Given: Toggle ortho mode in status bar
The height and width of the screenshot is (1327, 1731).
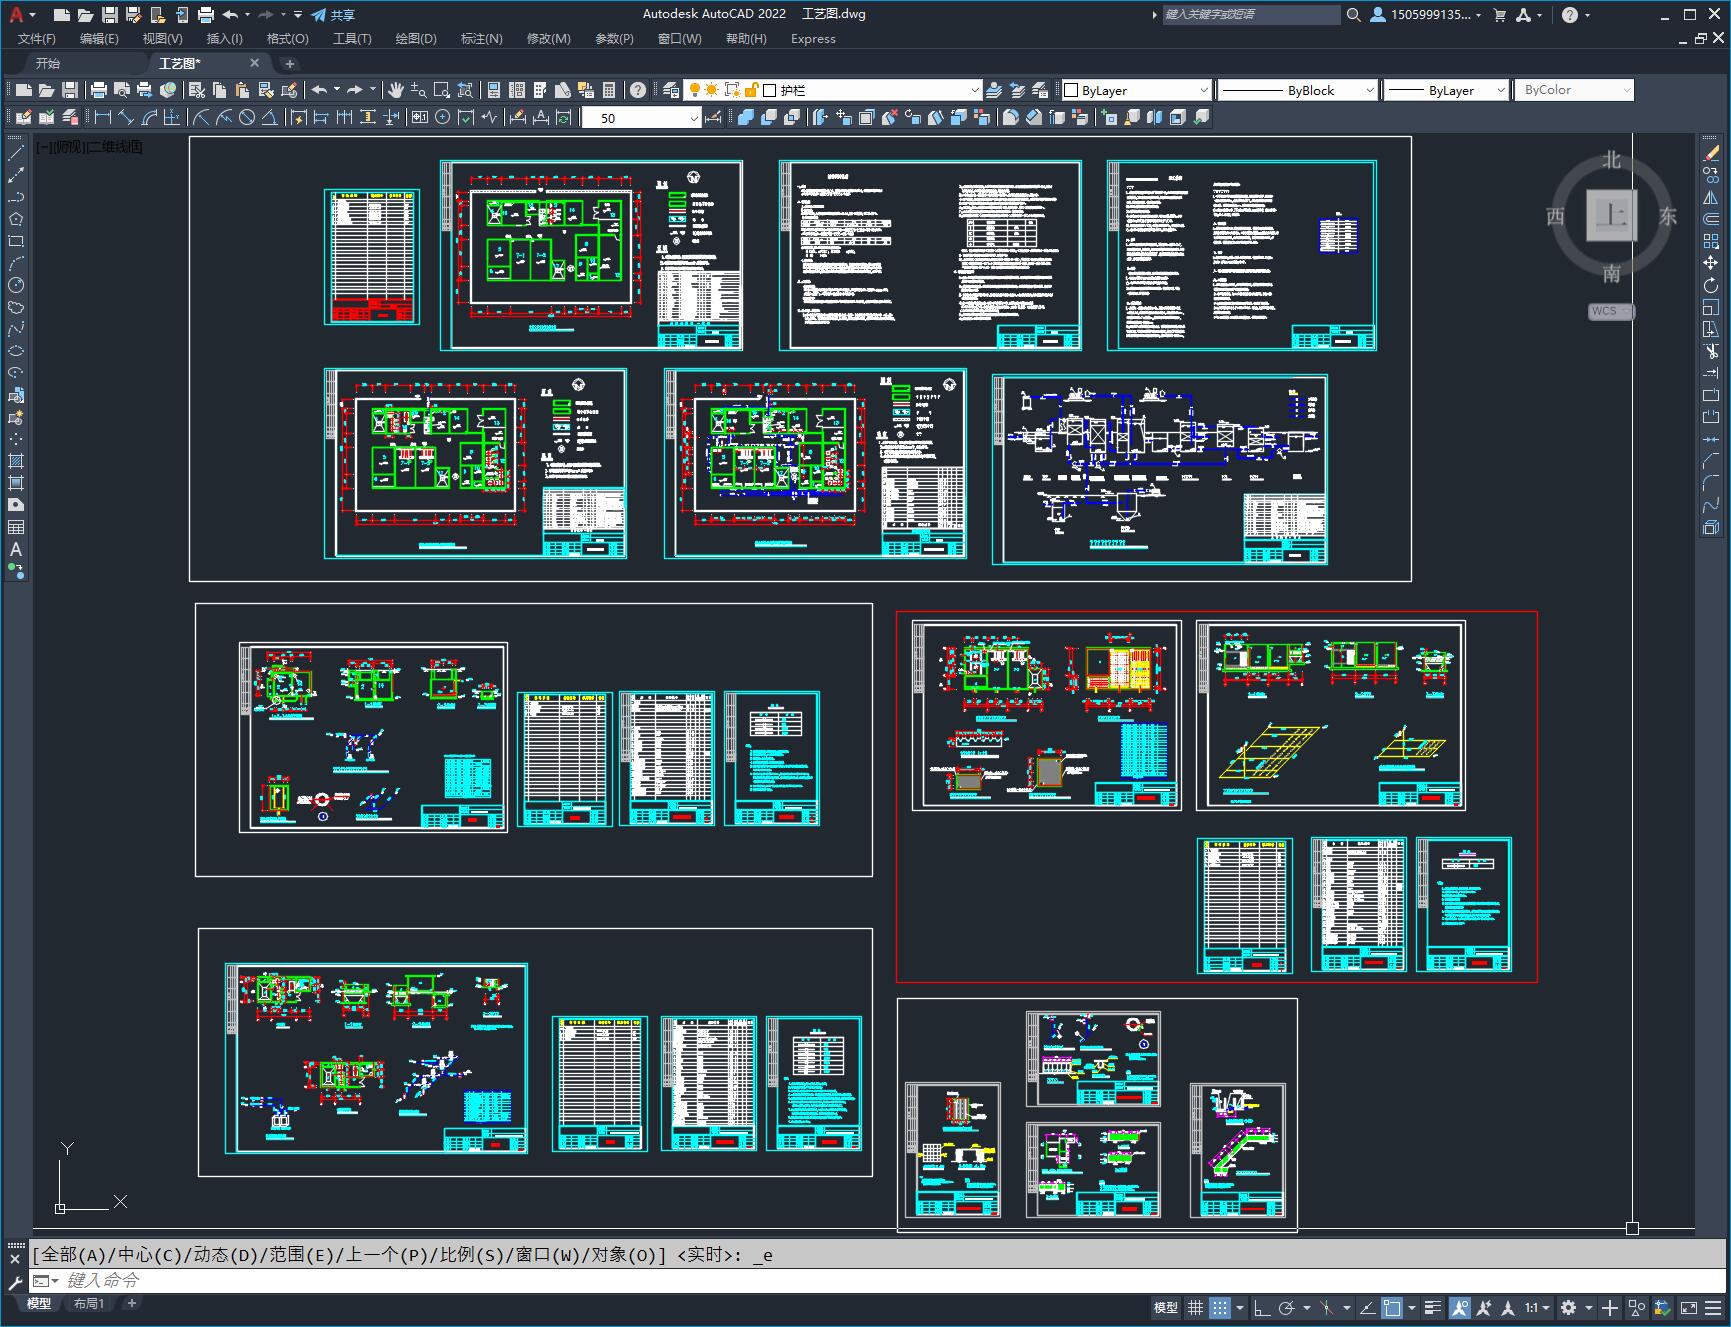Looking at the screenshot, I should (x=1262, y=1307).
